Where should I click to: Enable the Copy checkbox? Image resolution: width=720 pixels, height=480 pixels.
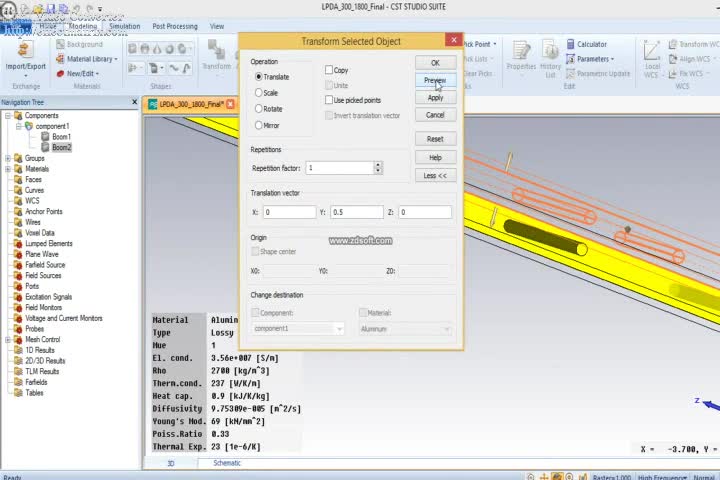329,70
